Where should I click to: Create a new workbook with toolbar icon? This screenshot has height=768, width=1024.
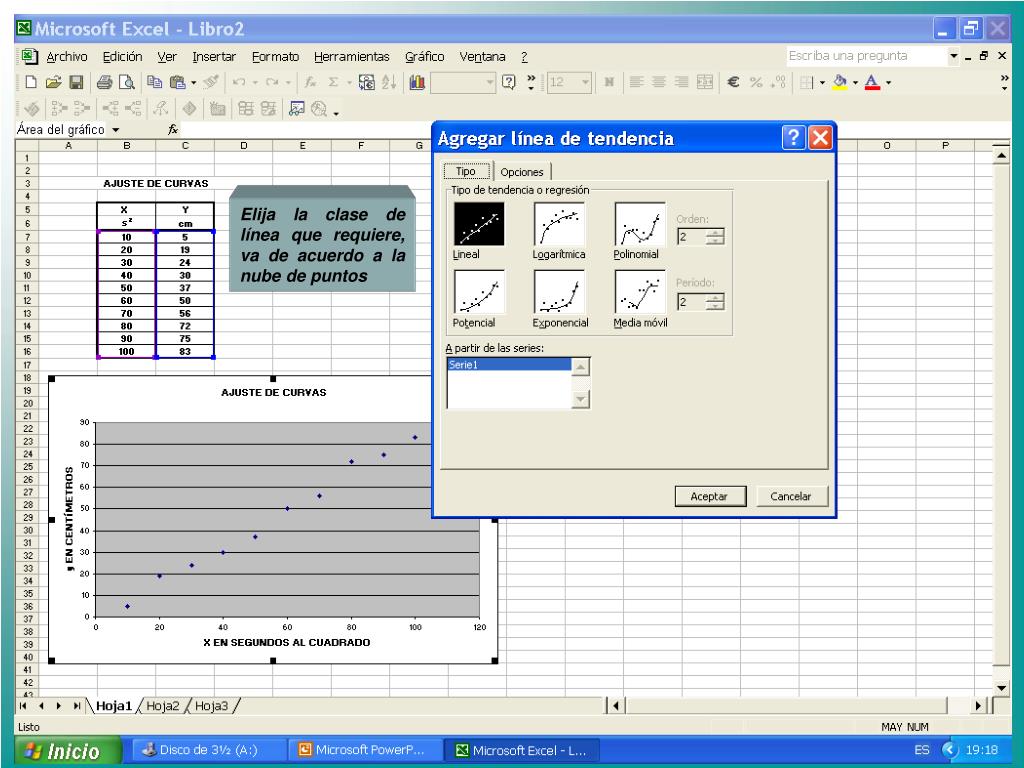31,82
